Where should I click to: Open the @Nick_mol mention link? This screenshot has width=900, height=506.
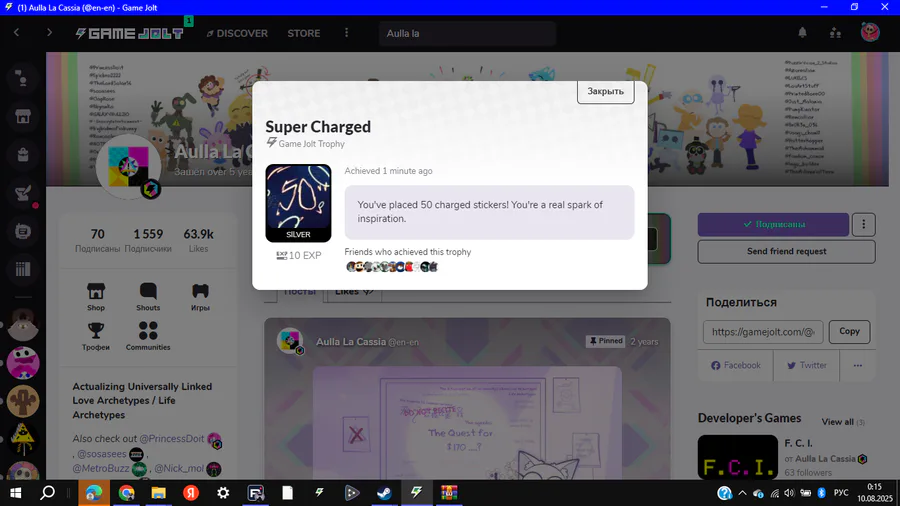point(179,469)
